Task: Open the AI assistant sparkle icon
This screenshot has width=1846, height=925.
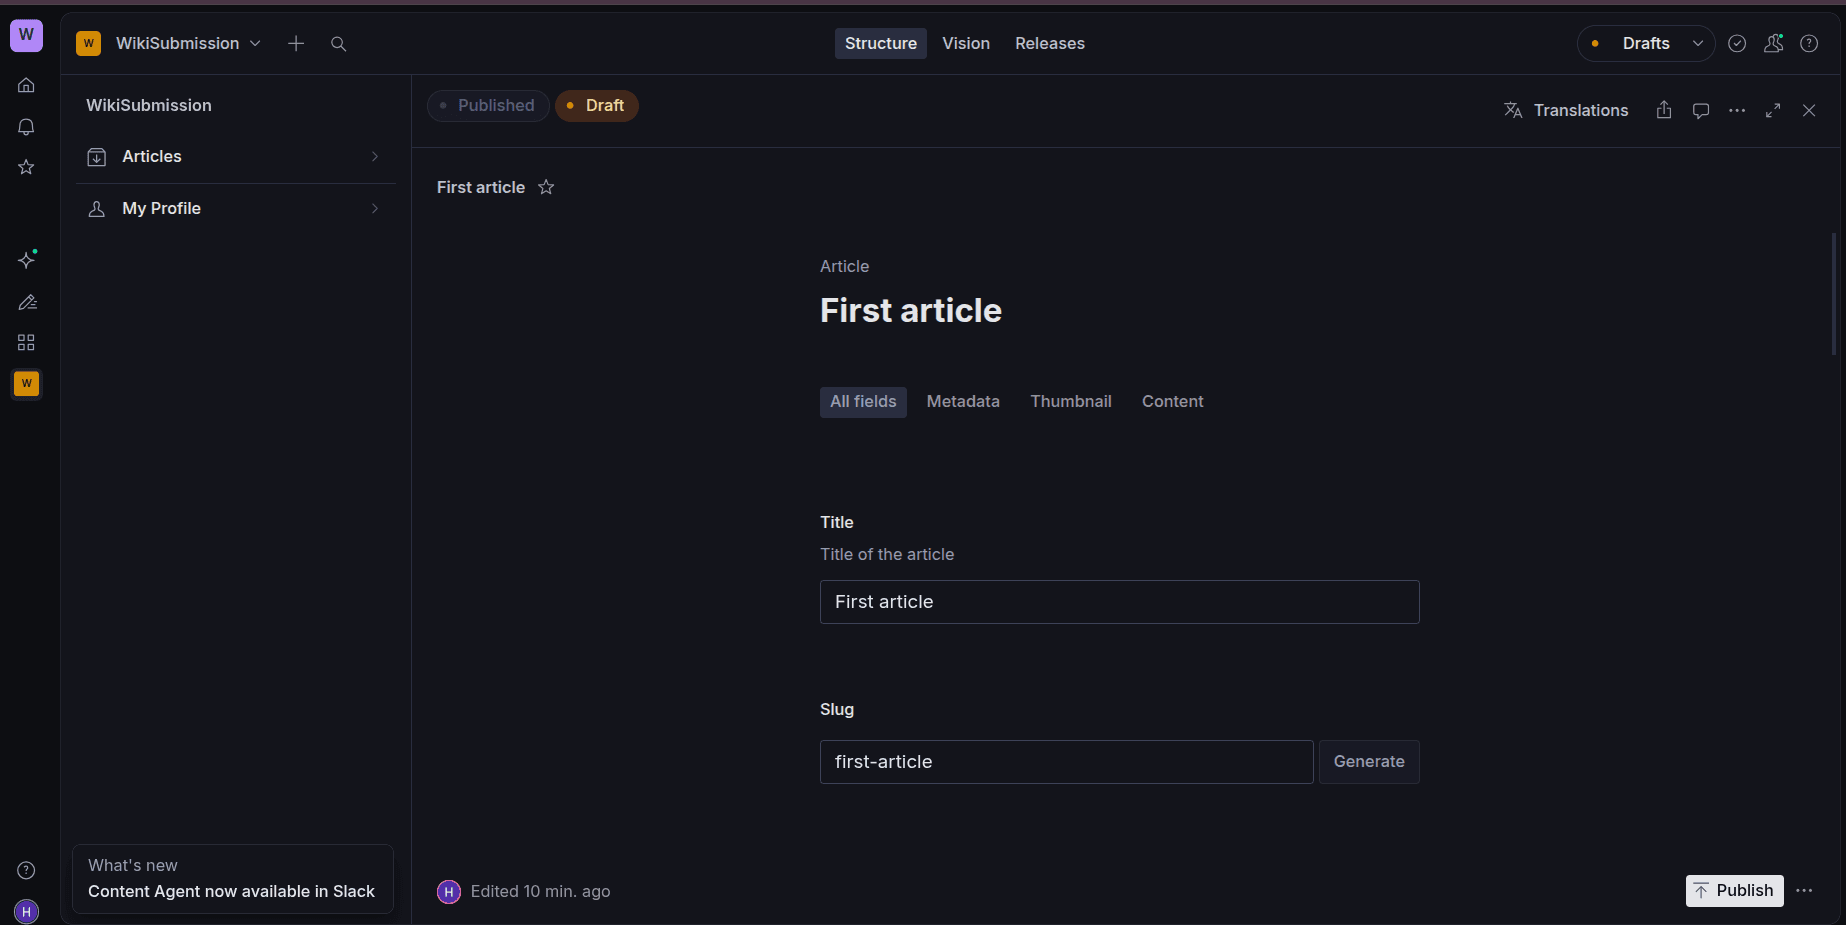Action: pyautogui.click(x=26, y=259)
